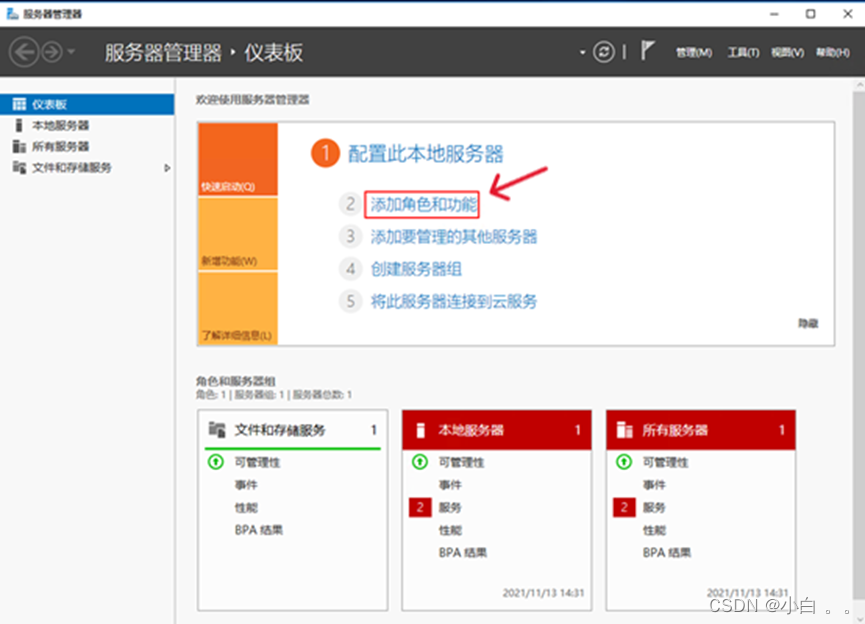
Task: Click 服务 in 本地服务器 tile
Action: tap(450, 508)
